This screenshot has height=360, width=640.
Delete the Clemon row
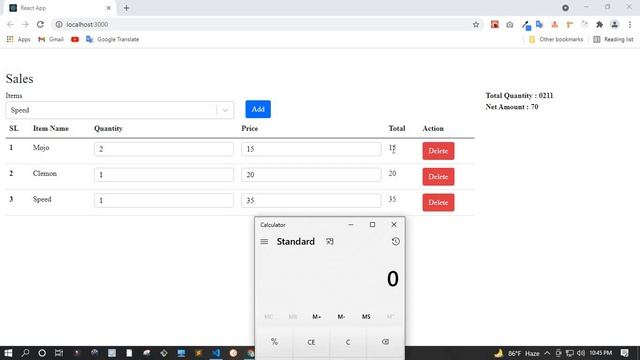point(438,177)
